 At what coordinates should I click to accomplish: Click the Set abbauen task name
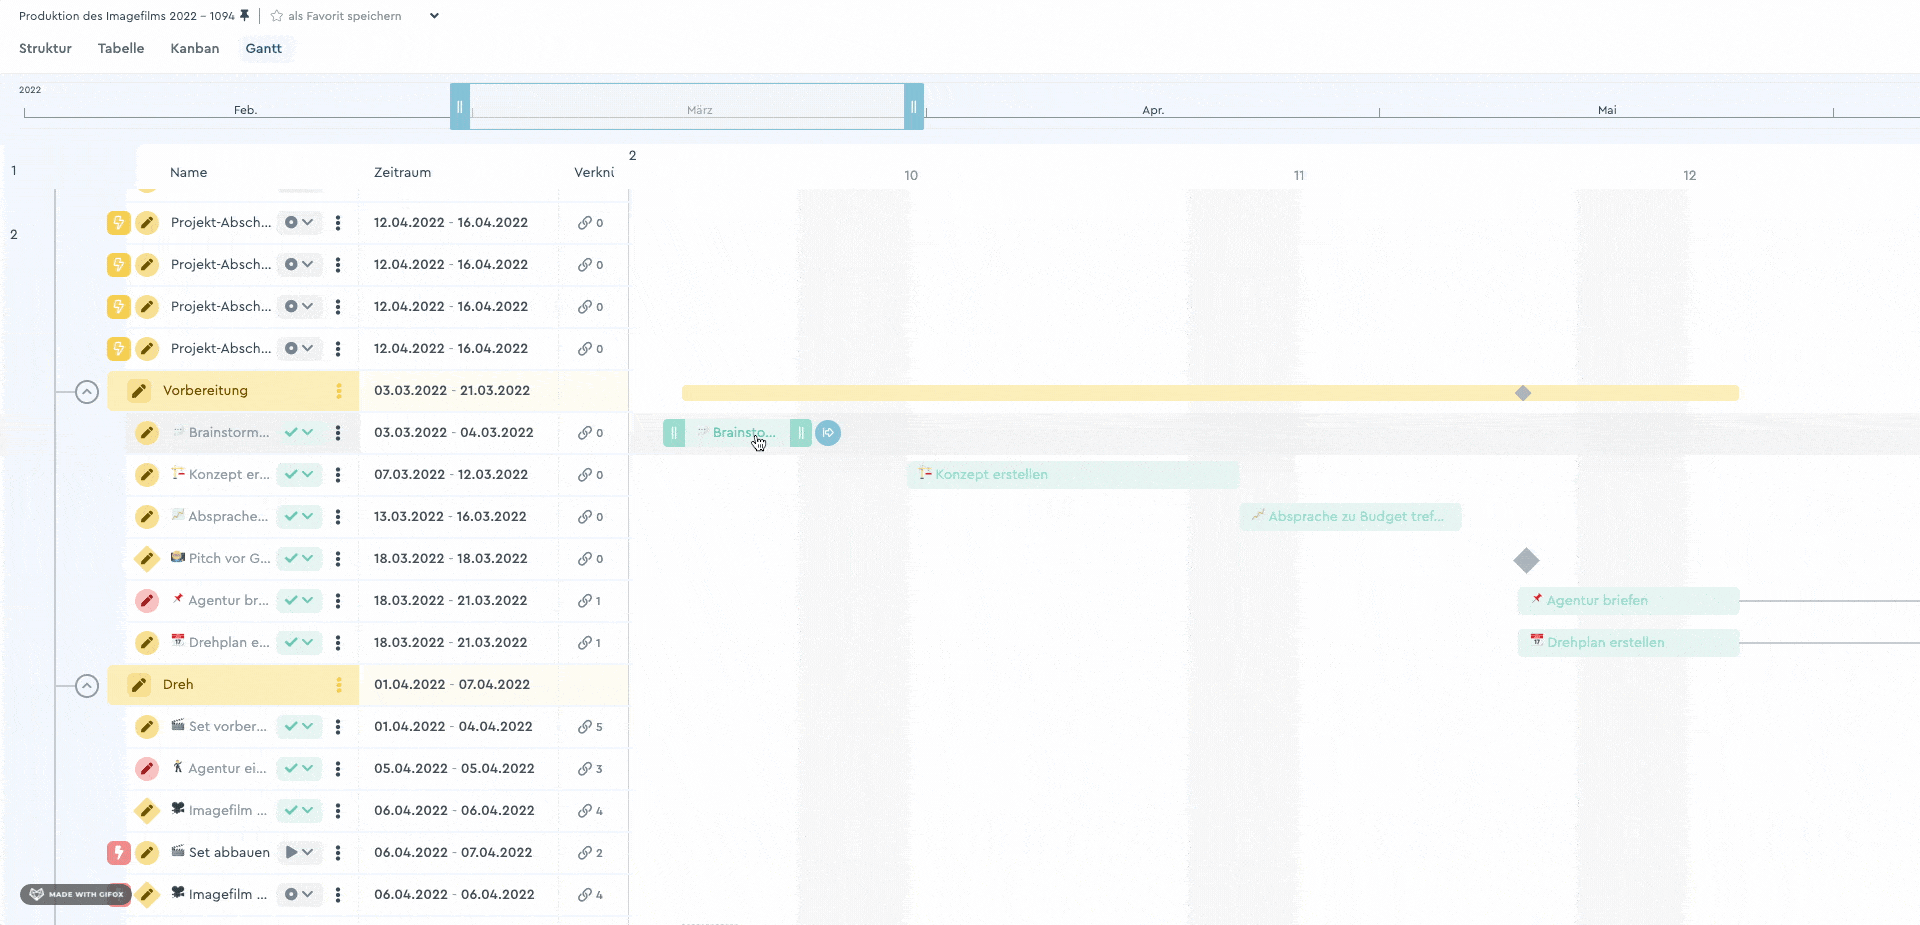(229, 853)
